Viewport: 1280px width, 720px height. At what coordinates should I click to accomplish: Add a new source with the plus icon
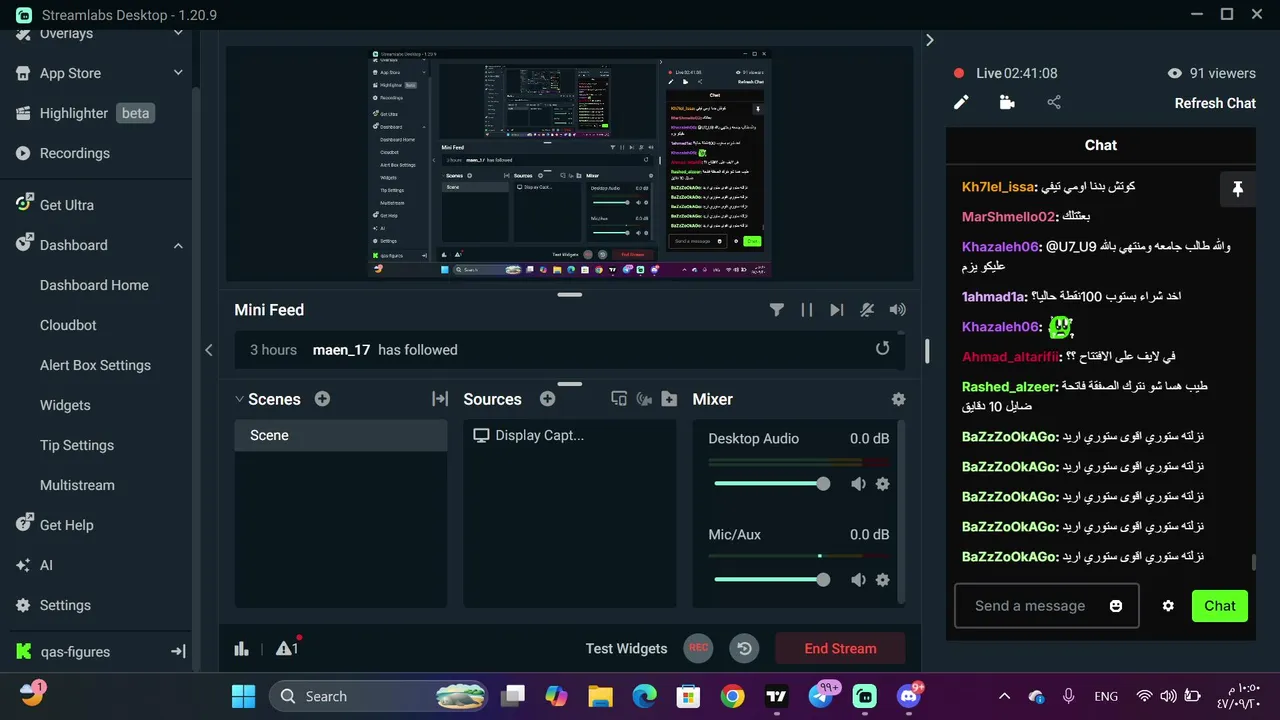point(547,399)
